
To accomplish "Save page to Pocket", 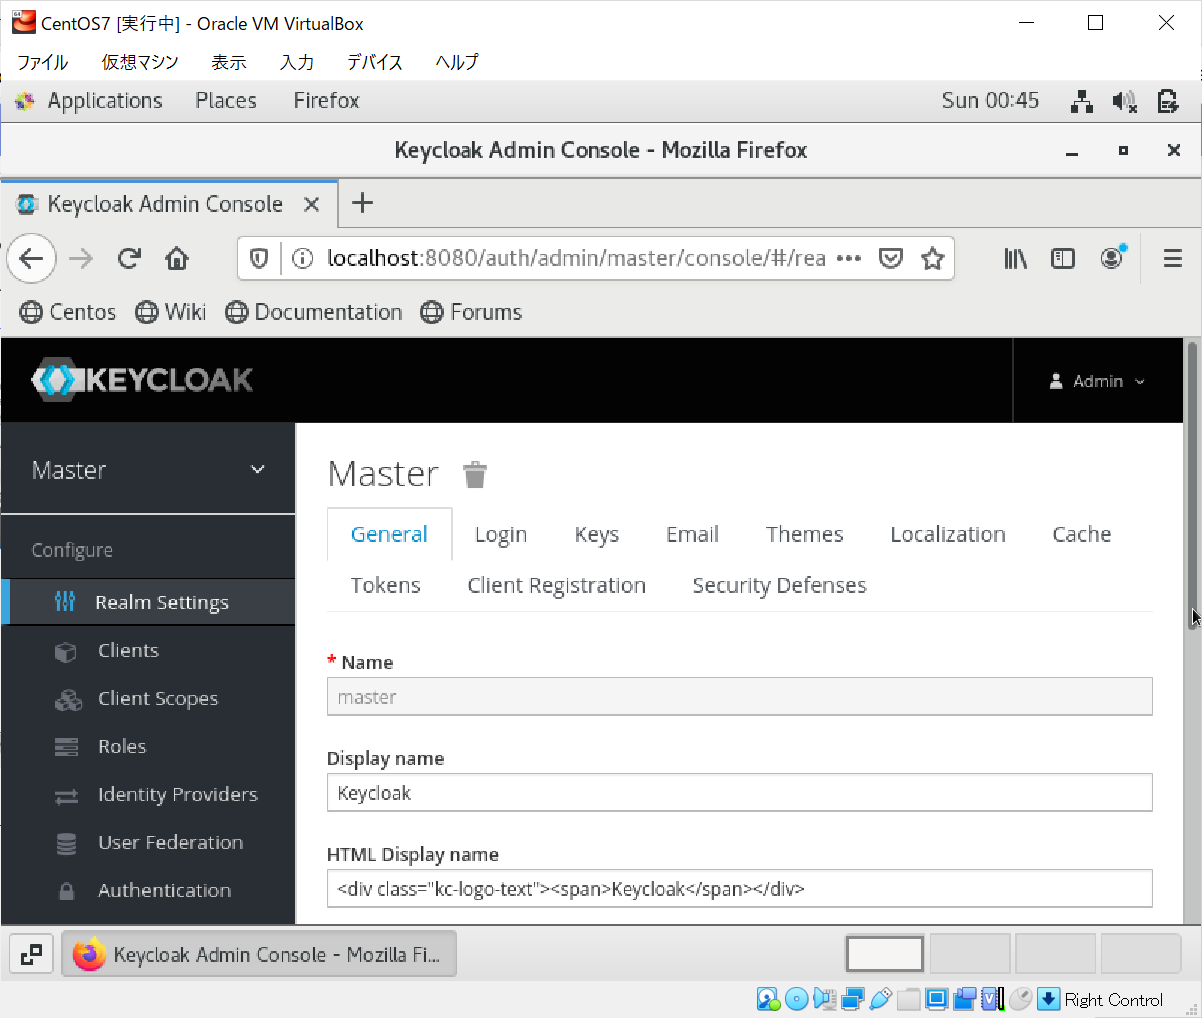I will 891,259.
